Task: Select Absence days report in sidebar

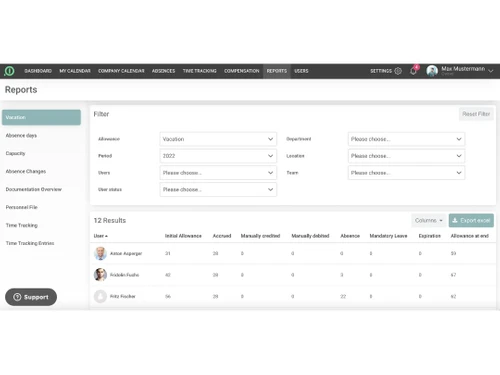Action: 21,135
